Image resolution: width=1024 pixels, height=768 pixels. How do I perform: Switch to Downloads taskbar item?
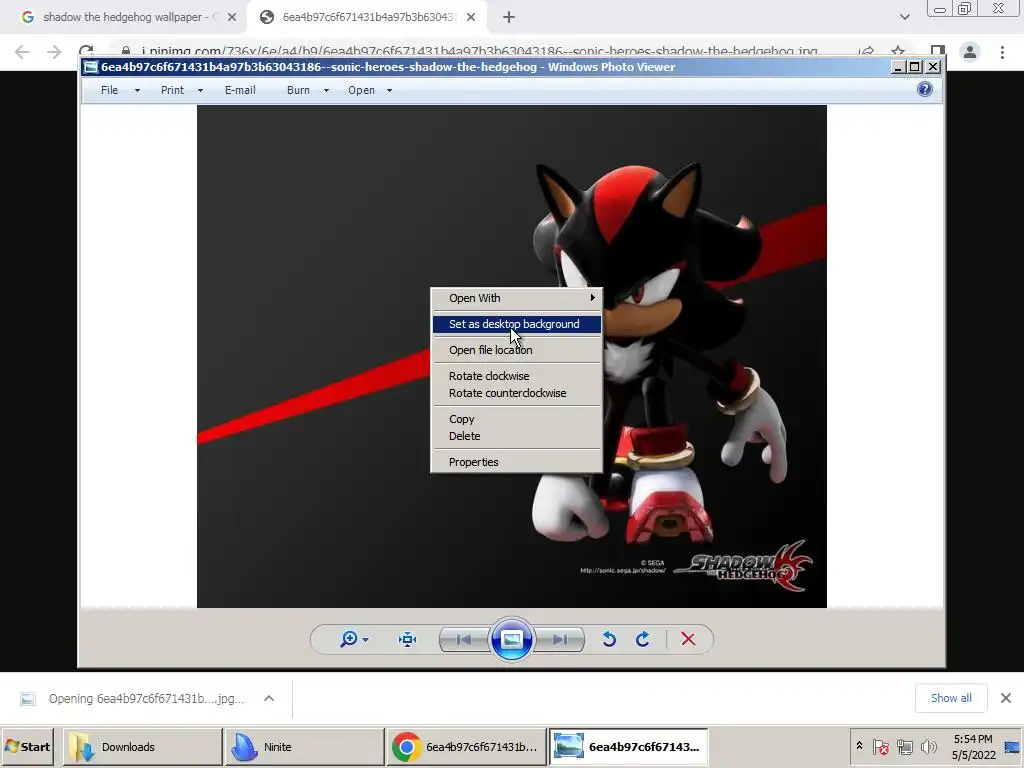(x=142, y=746)
